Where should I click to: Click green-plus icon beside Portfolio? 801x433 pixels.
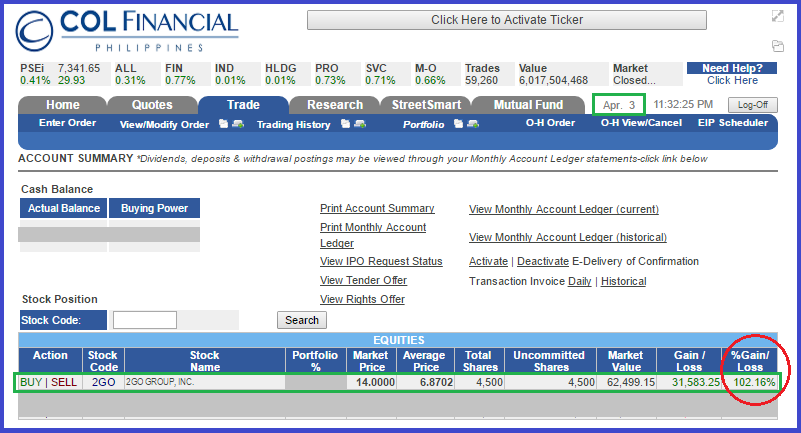(473, 124)
